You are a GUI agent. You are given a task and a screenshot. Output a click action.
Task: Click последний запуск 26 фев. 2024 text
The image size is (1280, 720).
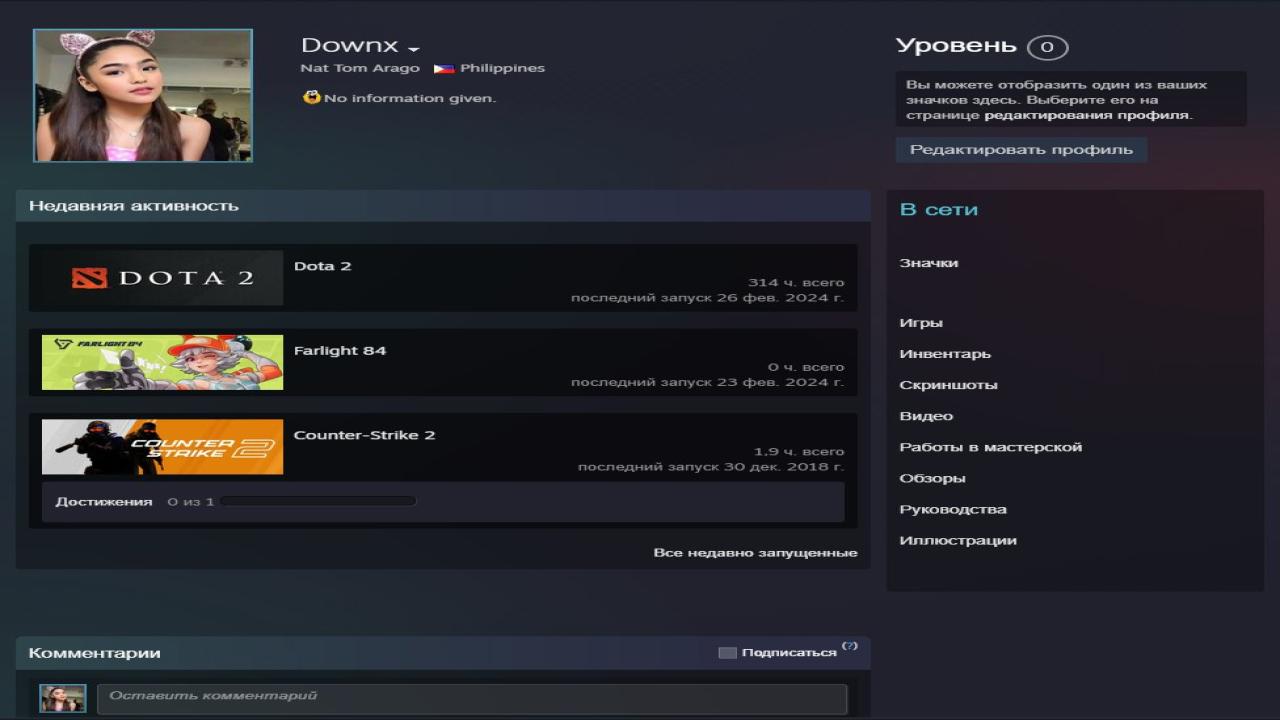coord(707,298)
